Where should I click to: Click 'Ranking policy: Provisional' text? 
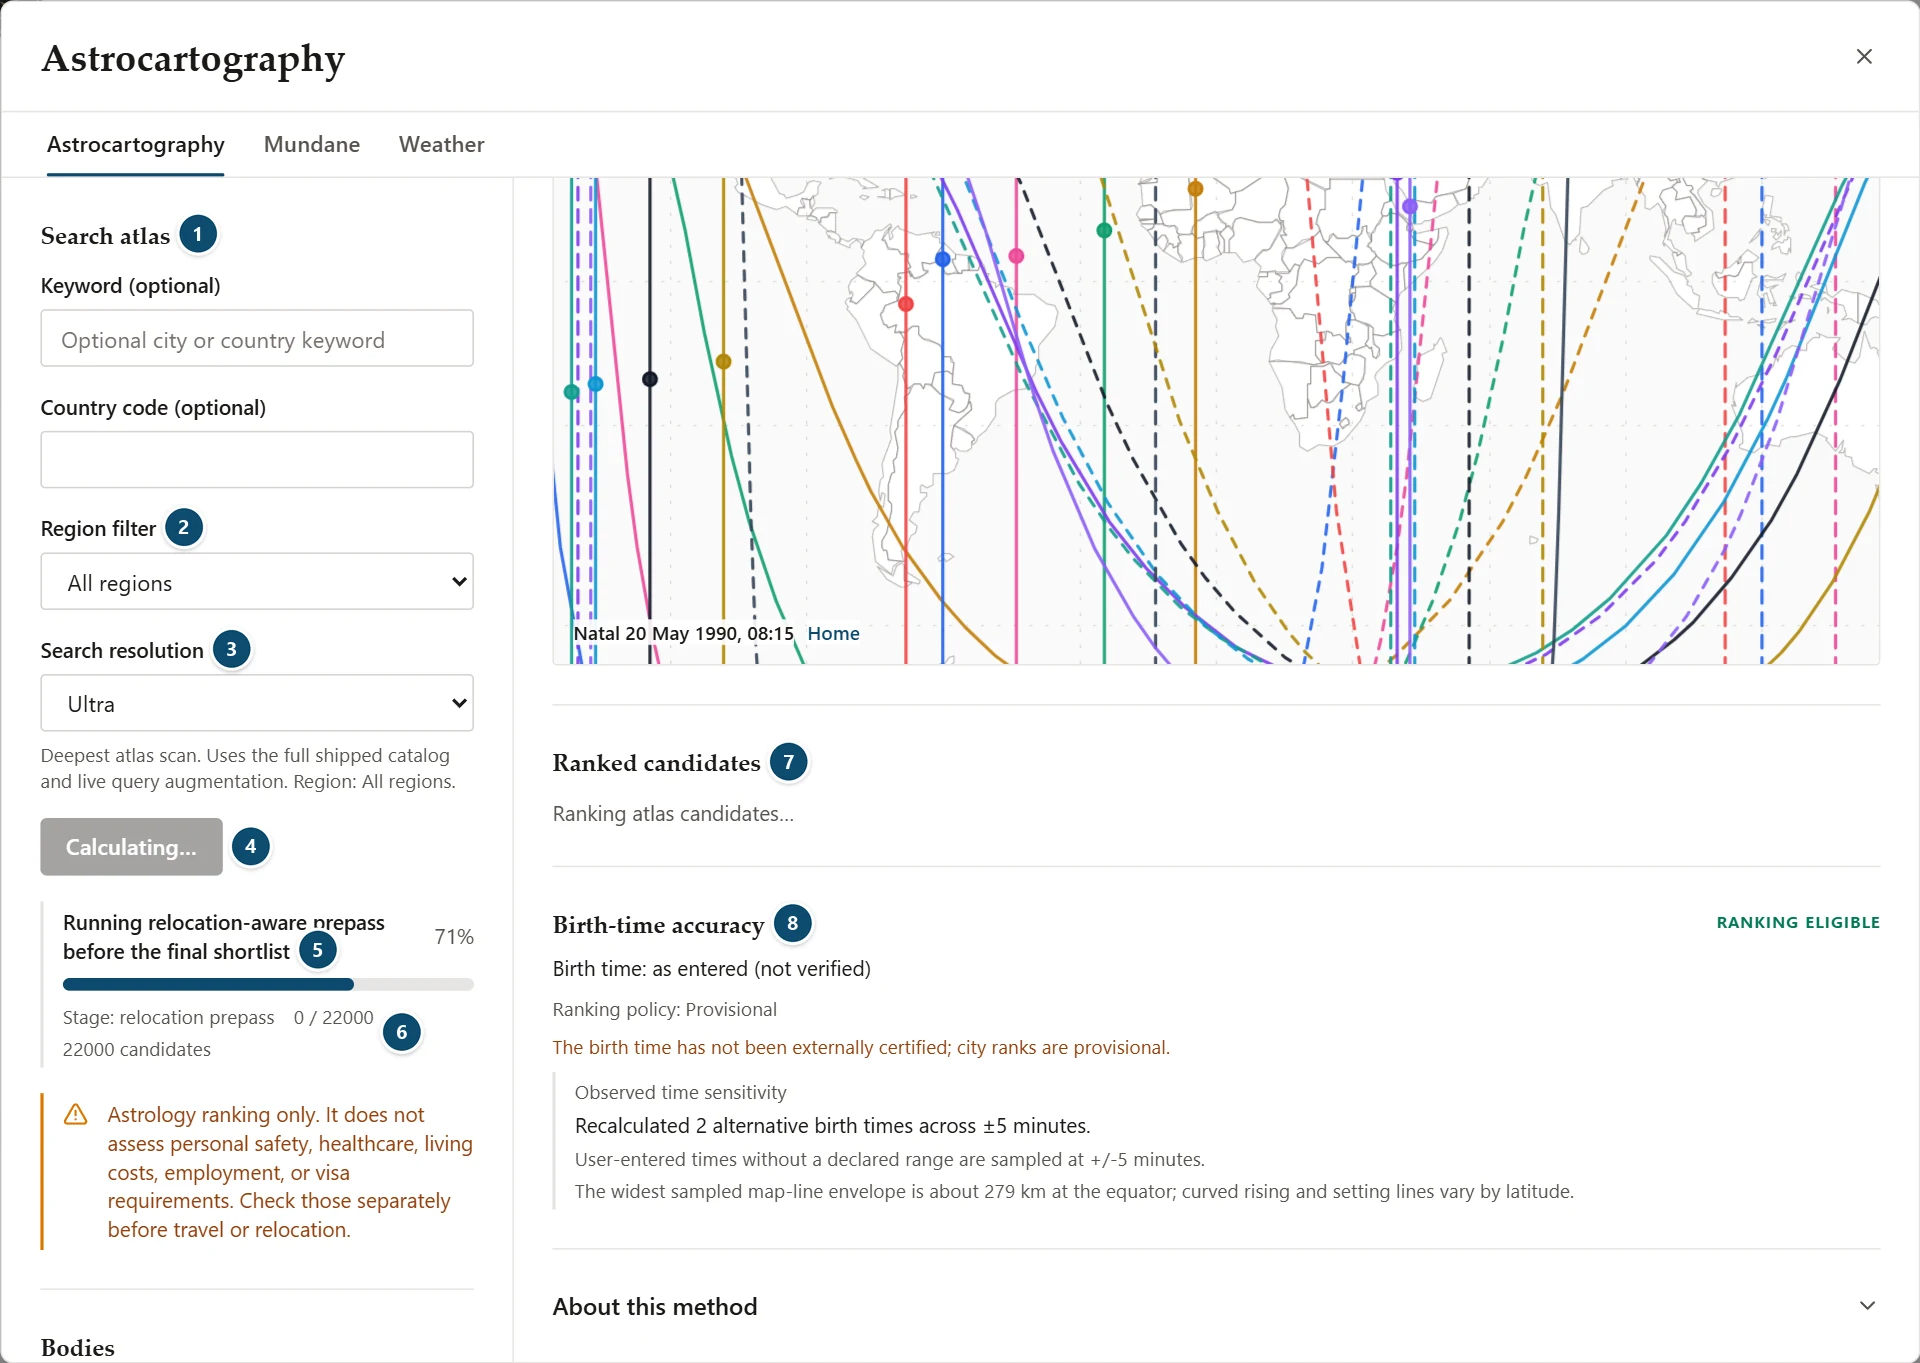point(665,1009)
